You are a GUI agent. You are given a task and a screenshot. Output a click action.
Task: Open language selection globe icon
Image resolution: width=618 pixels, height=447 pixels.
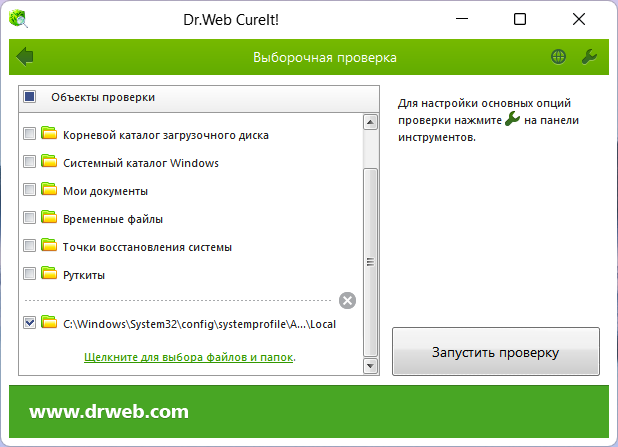point(558,57)
